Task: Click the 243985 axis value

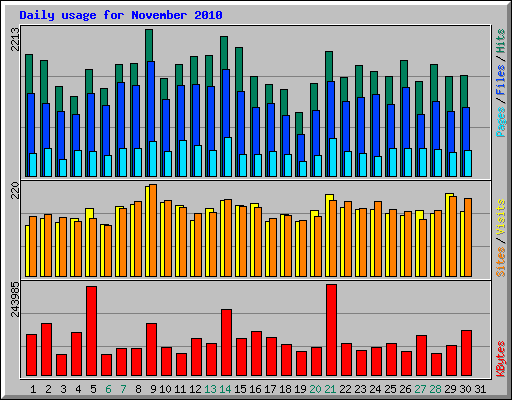Action: (15, 299)
